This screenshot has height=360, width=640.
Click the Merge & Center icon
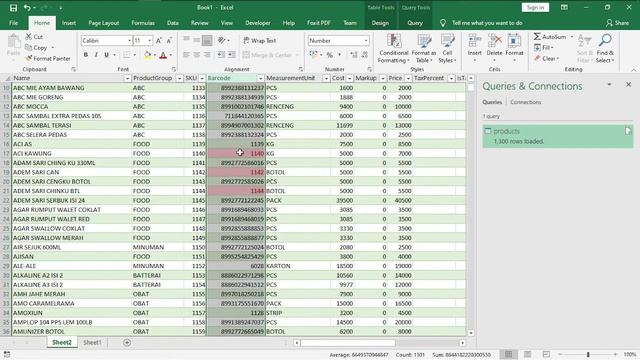tap(246, 55)
